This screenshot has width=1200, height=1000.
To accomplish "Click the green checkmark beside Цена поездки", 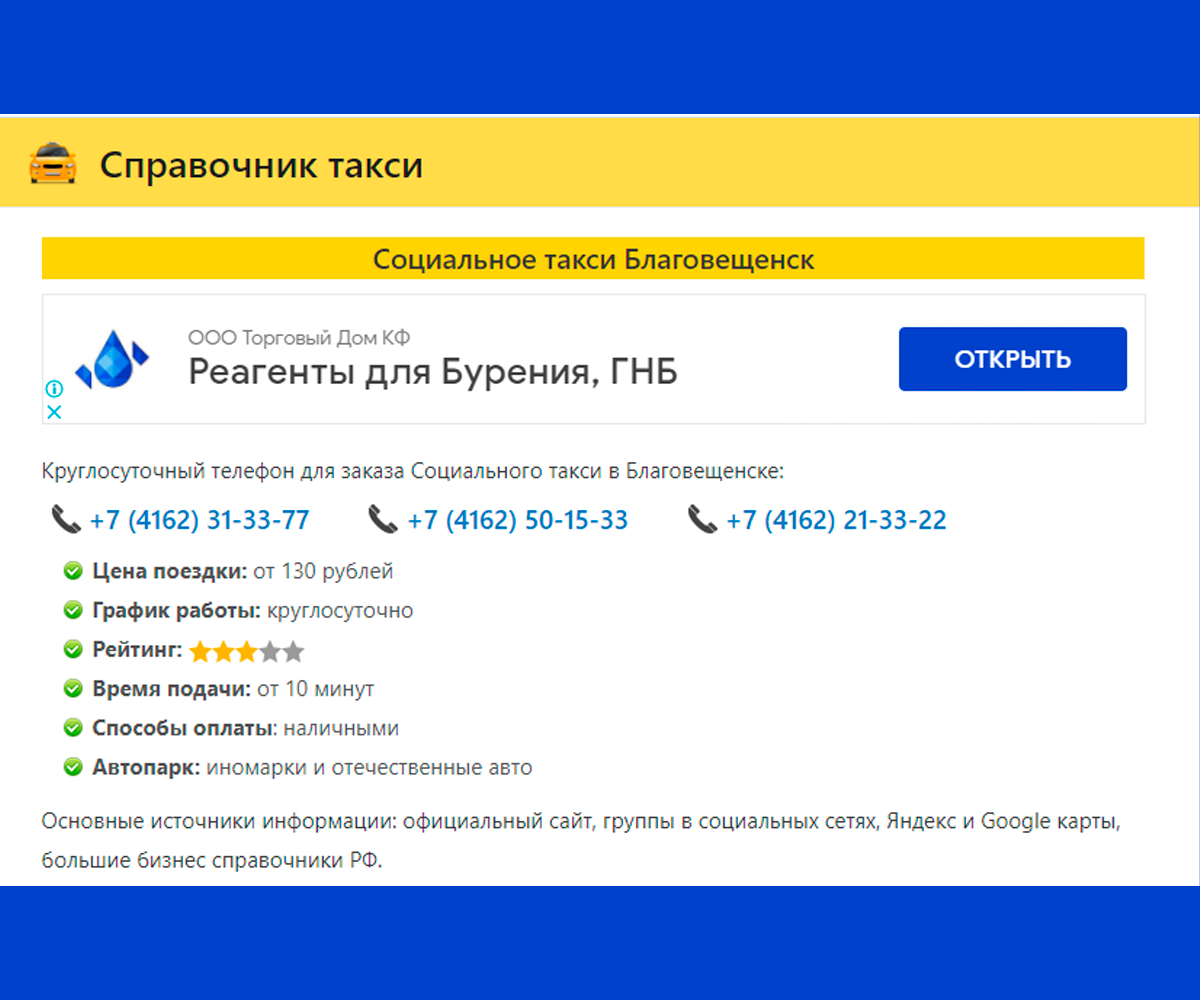I will coord(72,570).
